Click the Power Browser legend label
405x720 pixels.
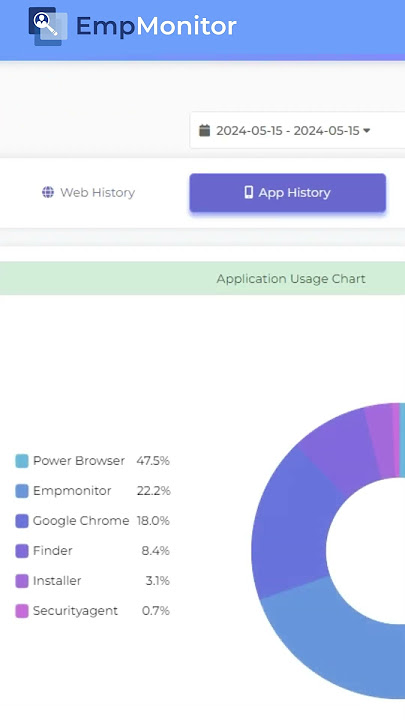(x=79, y=461)
